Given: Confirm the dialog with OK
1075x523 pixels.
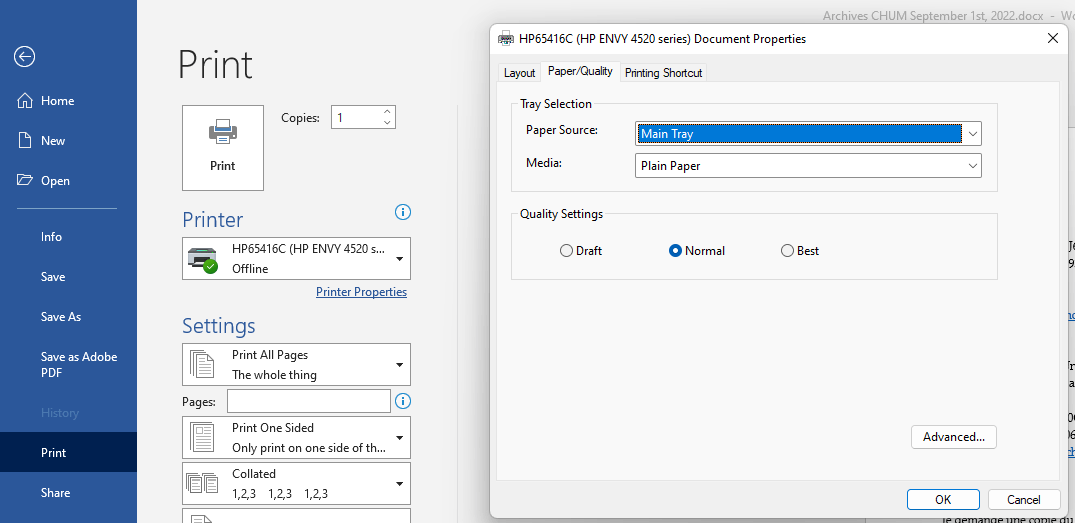Looking at the screenshot, I should (x=943, y=500).
